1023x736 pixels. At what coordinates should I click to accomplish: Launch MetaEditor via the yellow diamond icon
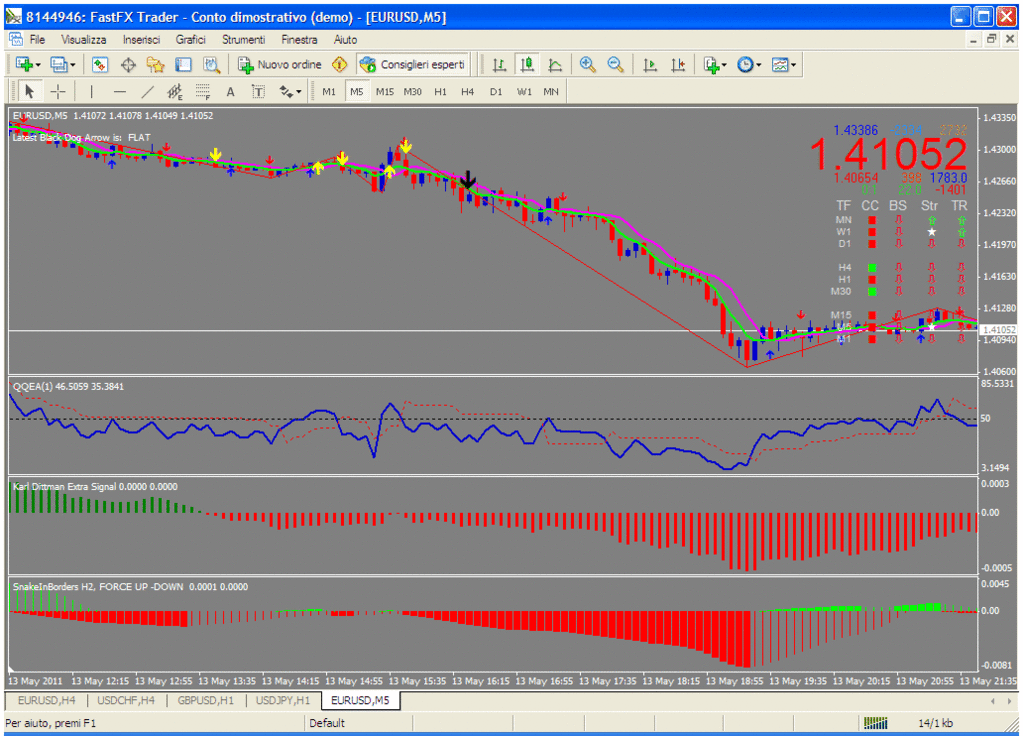339,65
